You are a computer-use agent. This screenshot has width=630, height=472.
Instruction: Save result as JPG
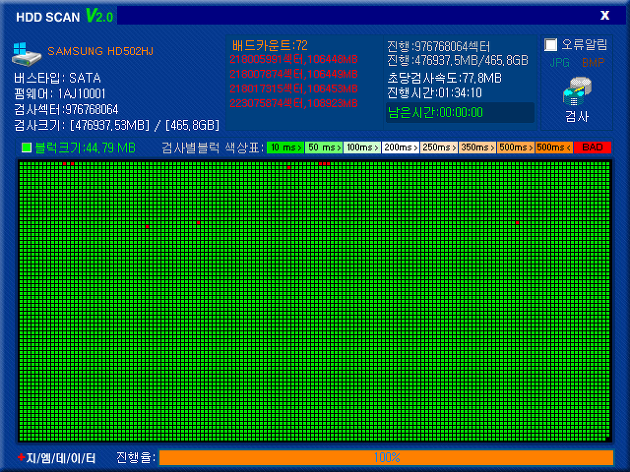(559, 63)
